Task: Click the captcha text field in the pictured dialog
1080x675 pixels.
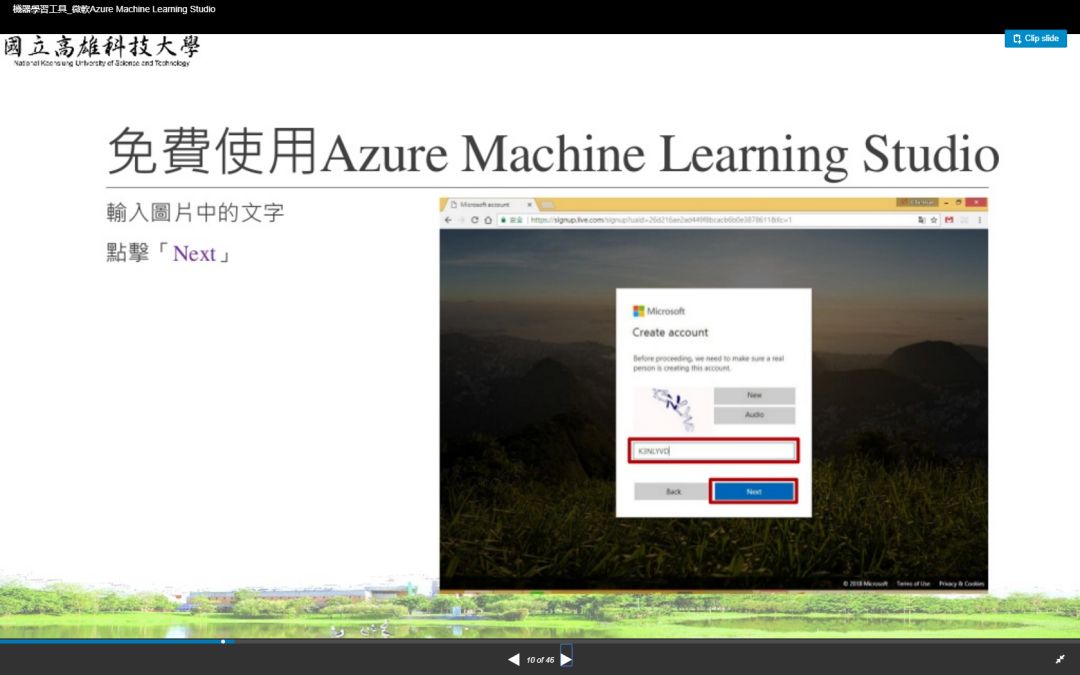Action: [714, 451]
